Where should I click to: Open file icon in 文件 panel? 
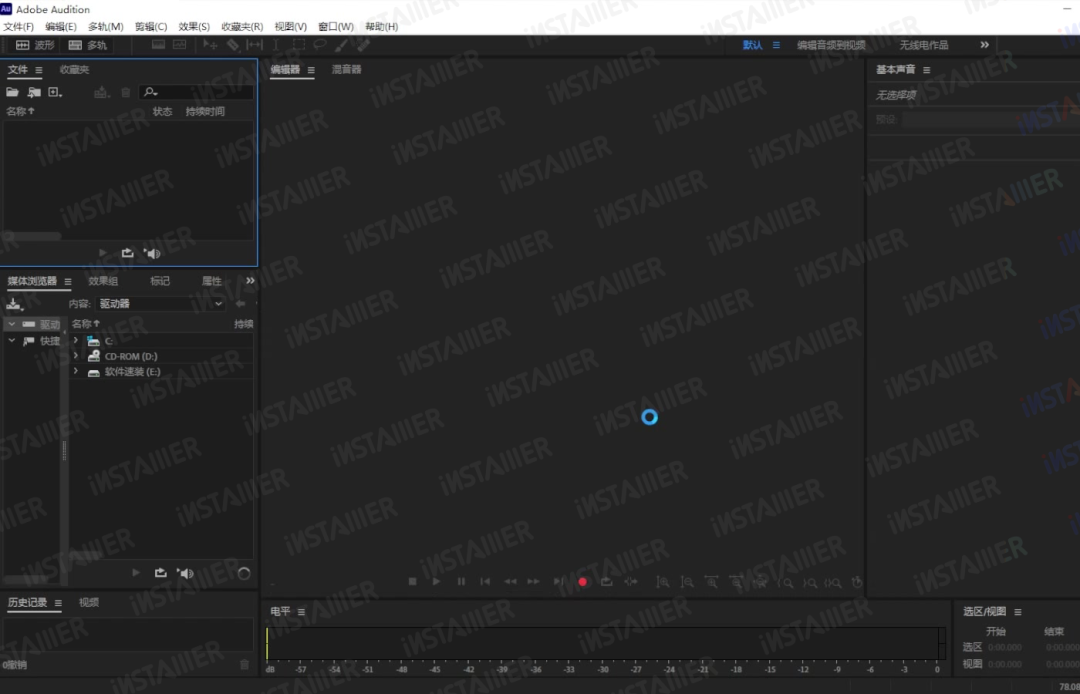coord(12,92)
